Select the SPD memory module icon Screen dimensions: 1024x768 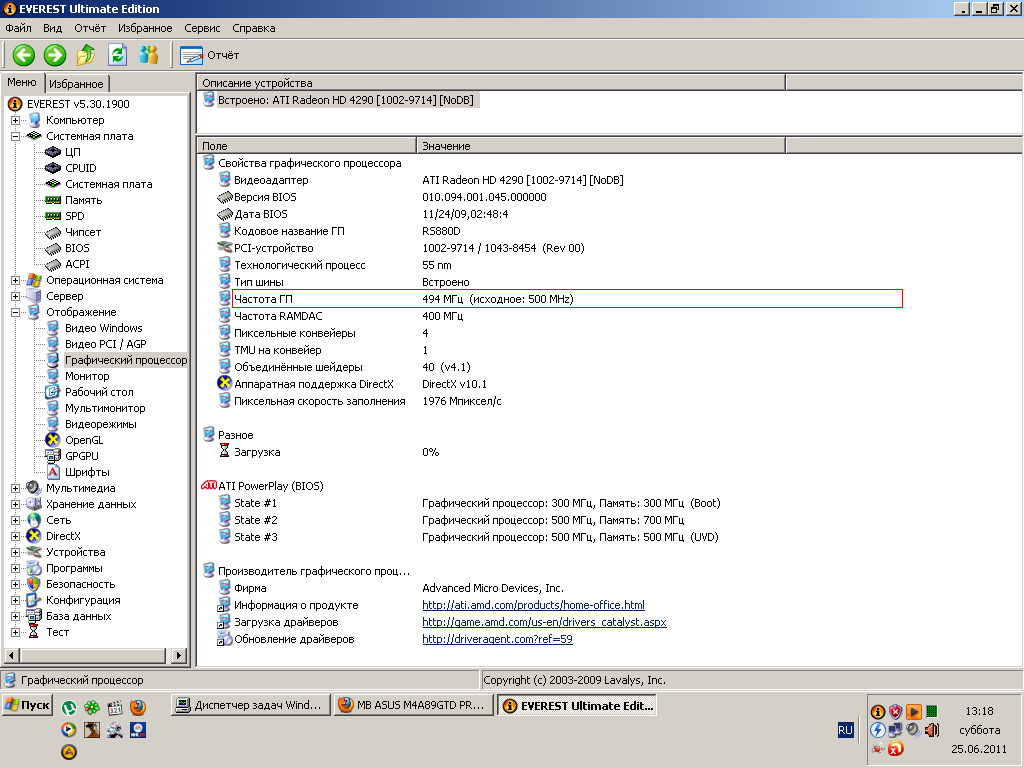click(x=53, y=216)
